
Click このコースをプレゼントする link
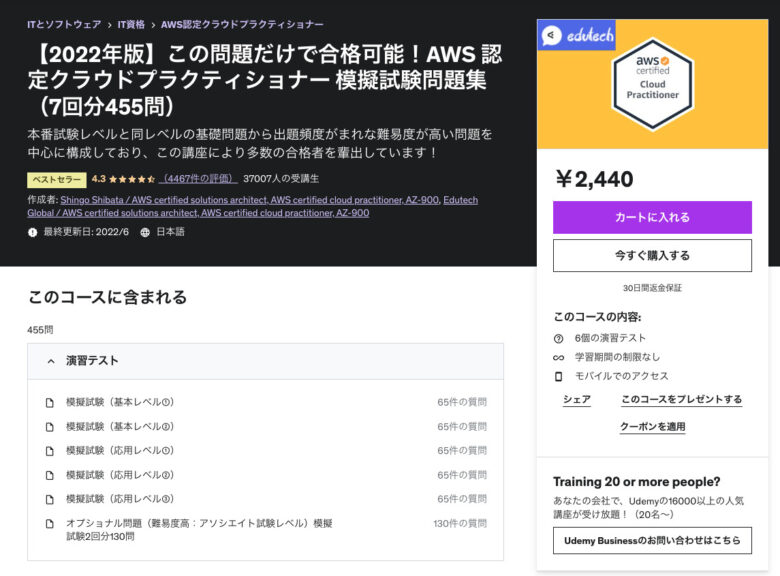click(x=682, y=399)
